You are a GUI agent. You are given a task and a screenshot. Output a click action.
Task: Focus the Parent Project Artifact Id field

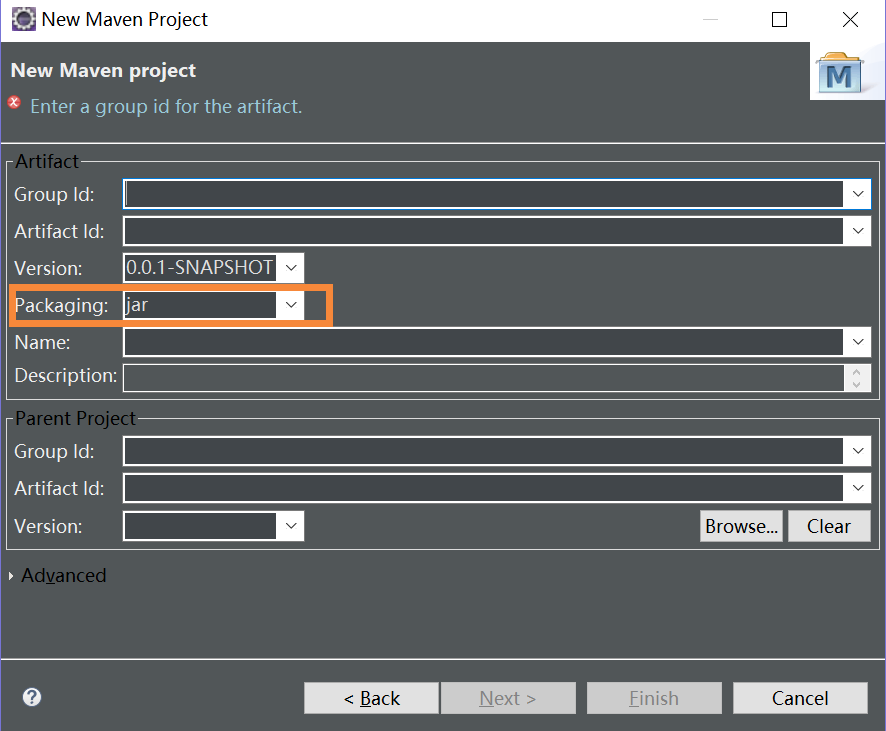484,488
